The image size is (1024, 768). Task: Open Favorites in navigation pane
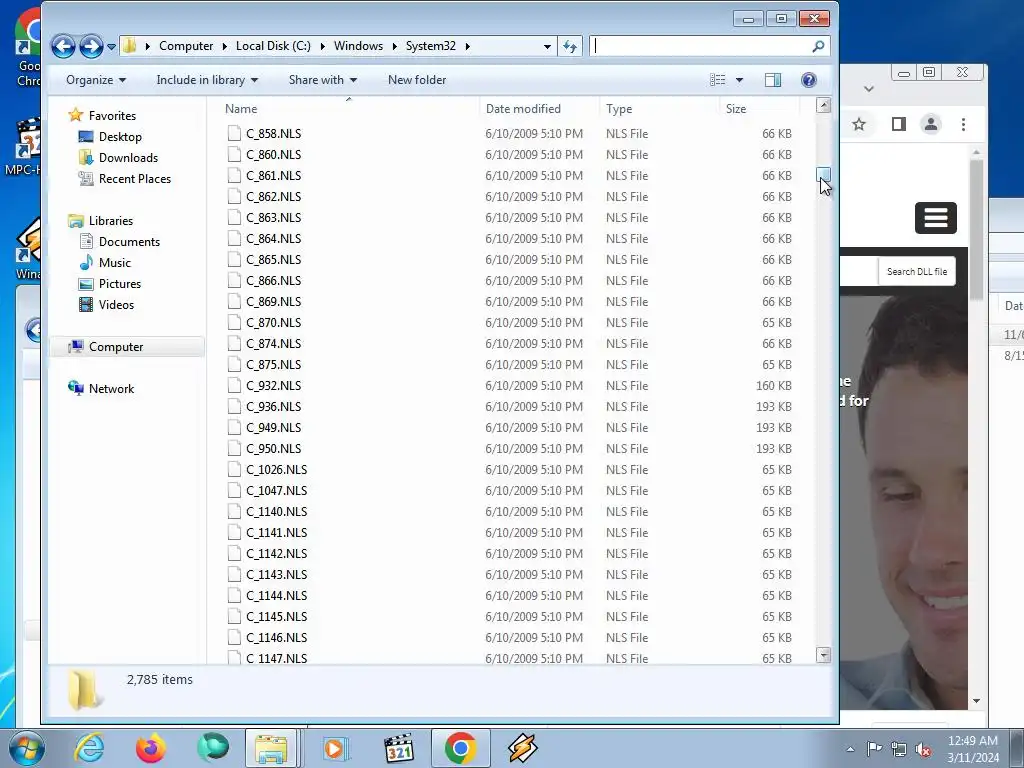click(x=112, y=116)
